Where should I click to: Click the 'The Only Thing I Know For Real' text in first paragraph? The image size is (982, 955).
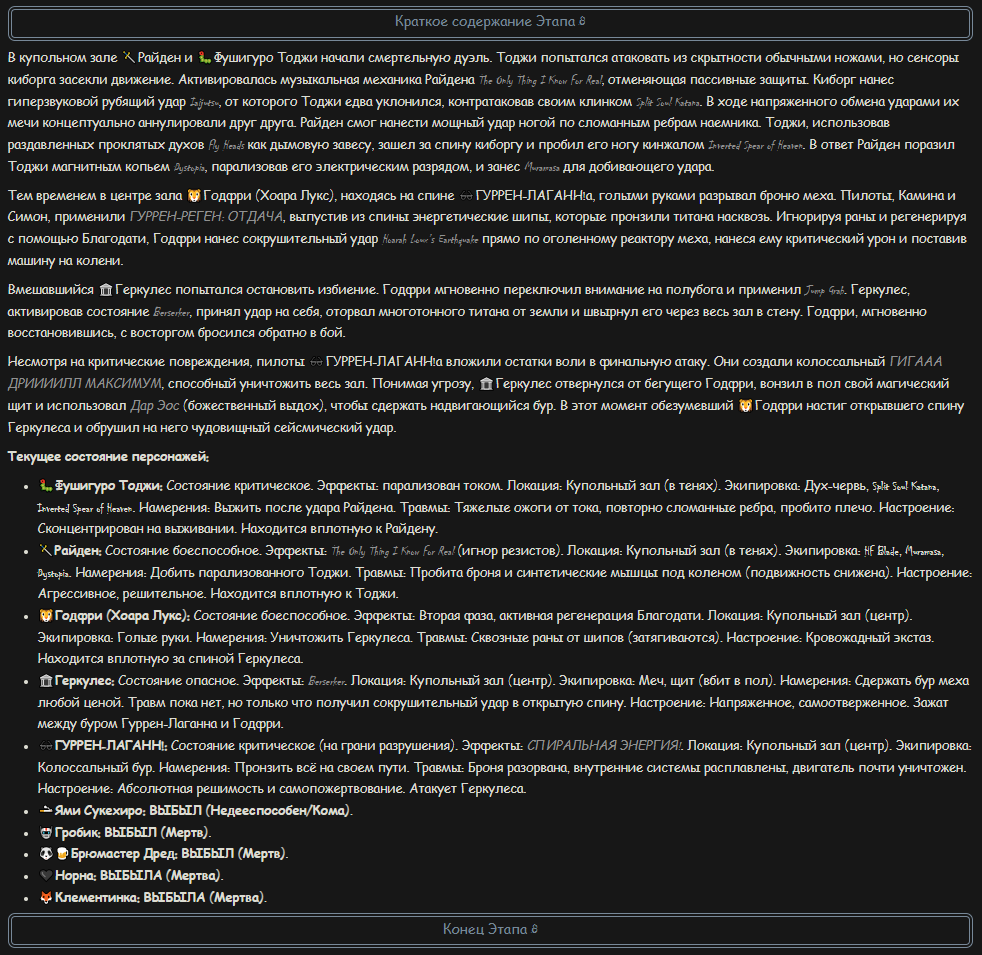541,80
